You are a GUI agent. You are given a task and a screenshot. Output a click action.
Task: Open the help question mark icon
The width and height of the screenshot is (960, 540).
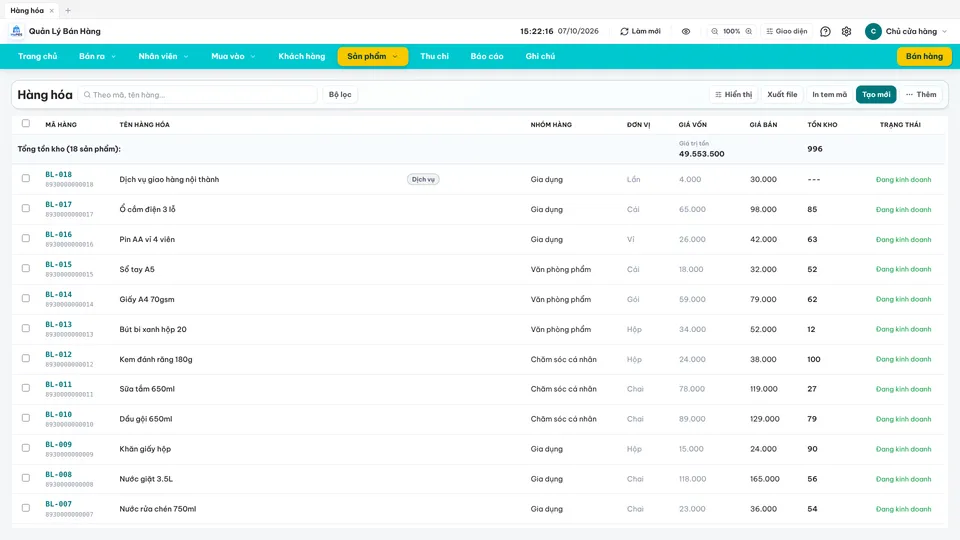(x=825, y=31)
